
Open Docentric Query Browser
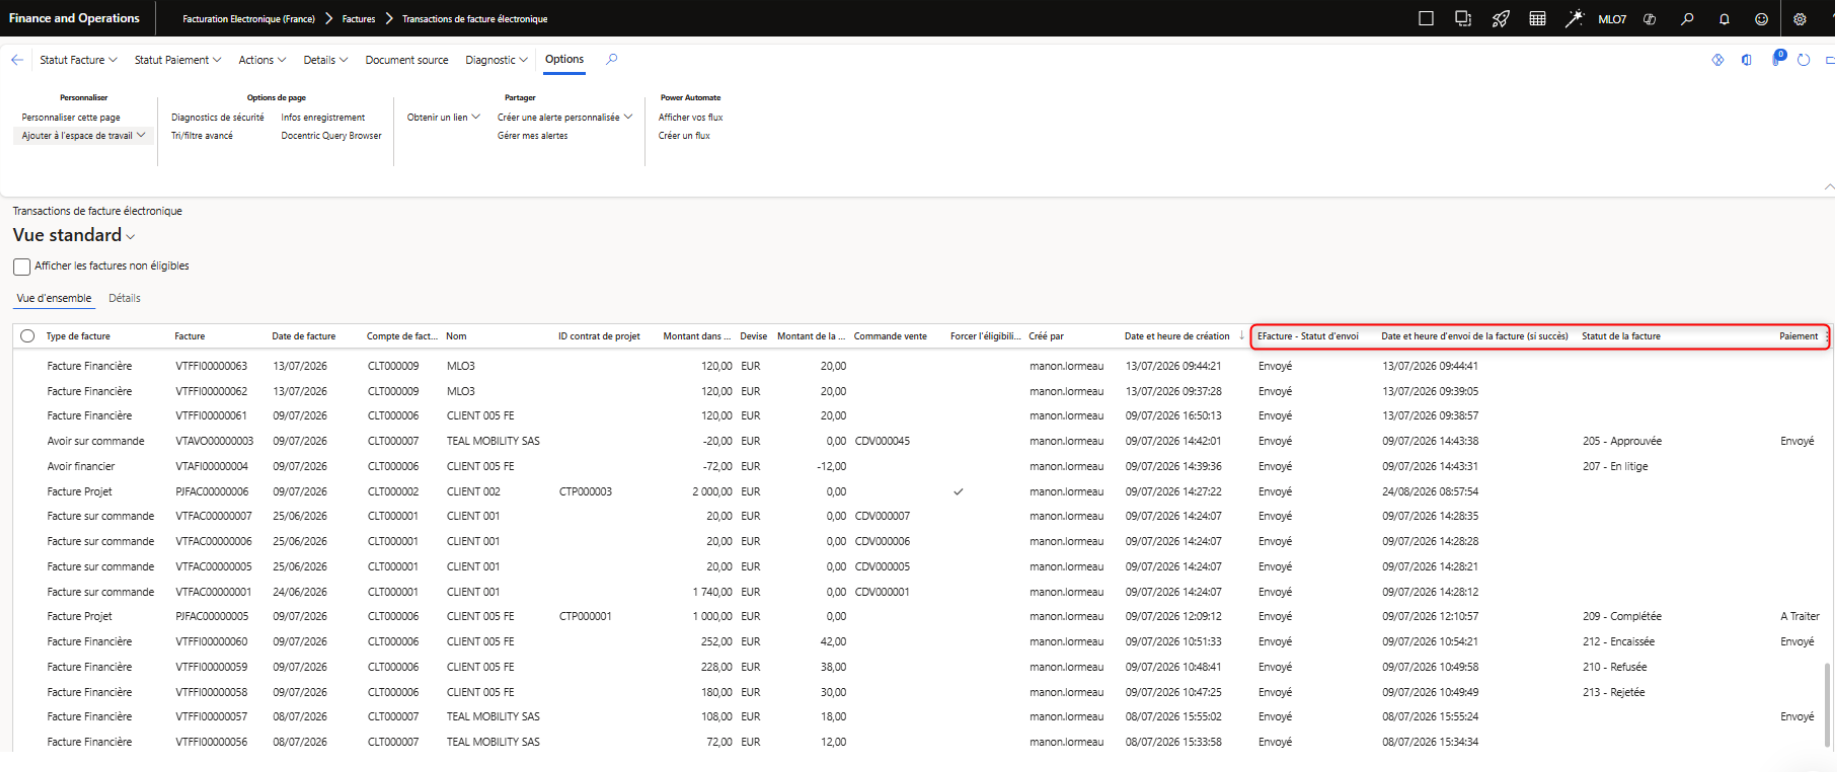pyautogui.click(x=331, y=136)
